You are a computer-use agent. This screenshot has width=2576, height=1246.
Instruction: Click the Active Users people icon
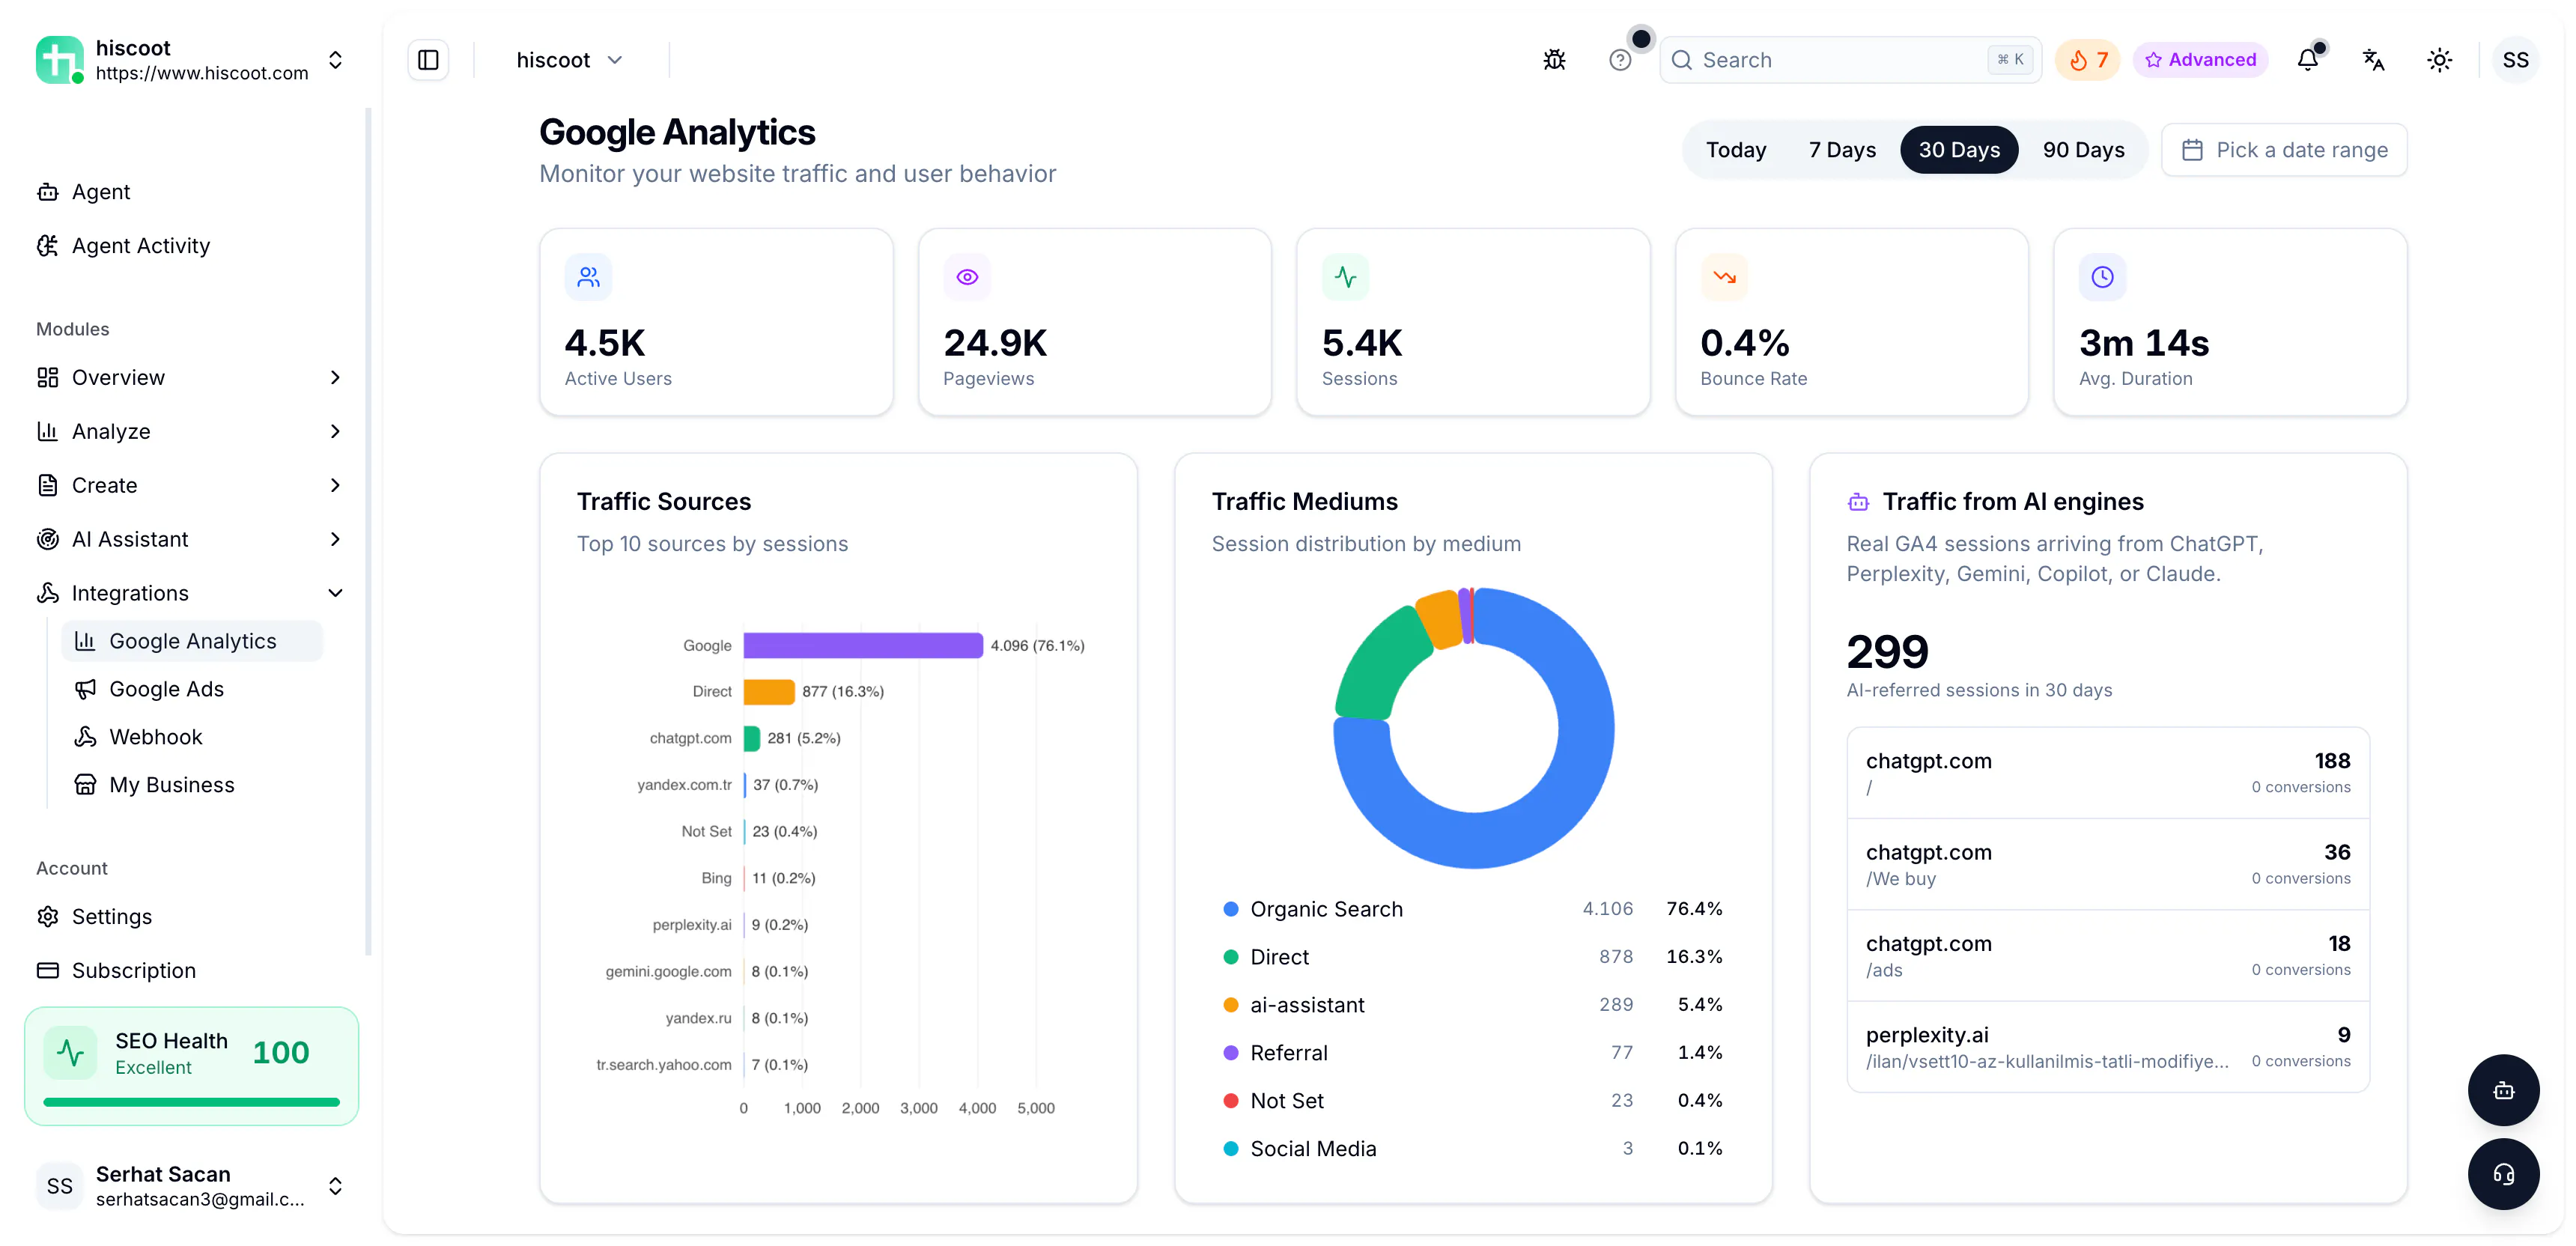(x=588, y=277)
